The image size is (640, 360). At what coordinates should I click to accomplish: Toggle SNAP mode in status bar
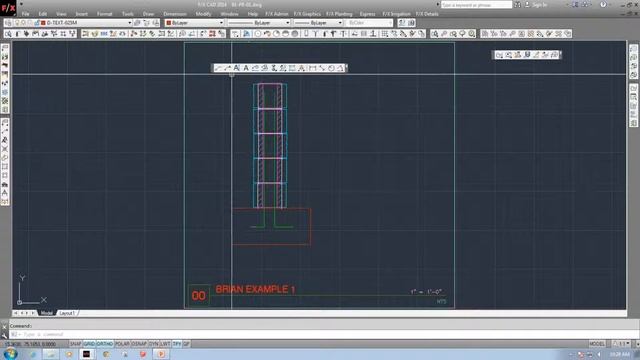pyautogui.click(x=76, y=344)
